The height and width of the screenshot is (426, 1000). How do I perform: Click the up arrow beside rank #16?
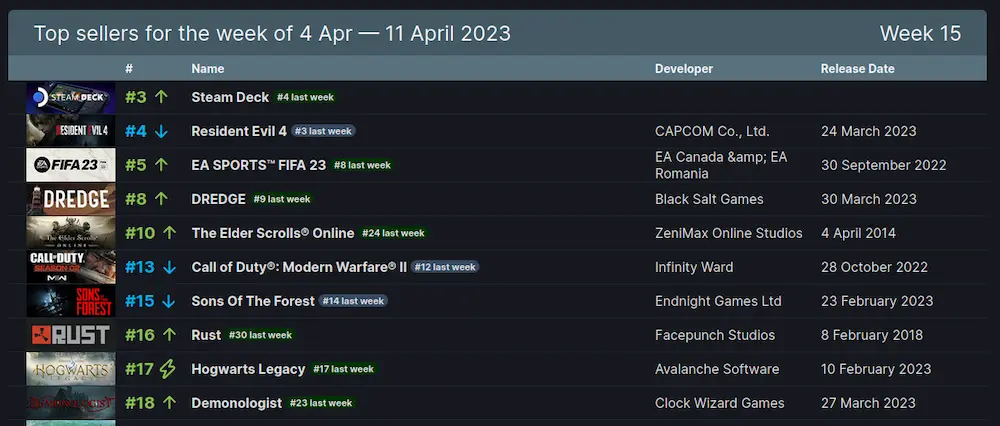tap(170, 335)
